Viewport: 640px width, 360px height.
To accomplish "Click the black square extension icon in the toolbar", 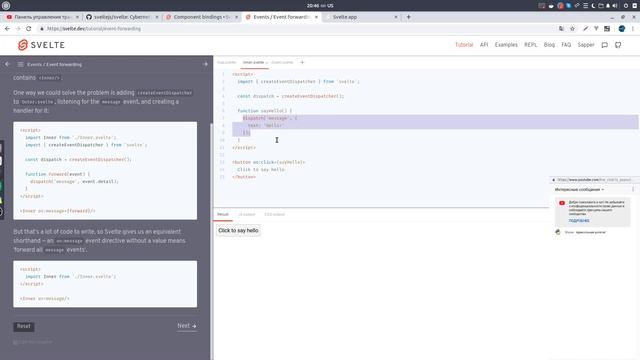I will [x=607, y=29].
